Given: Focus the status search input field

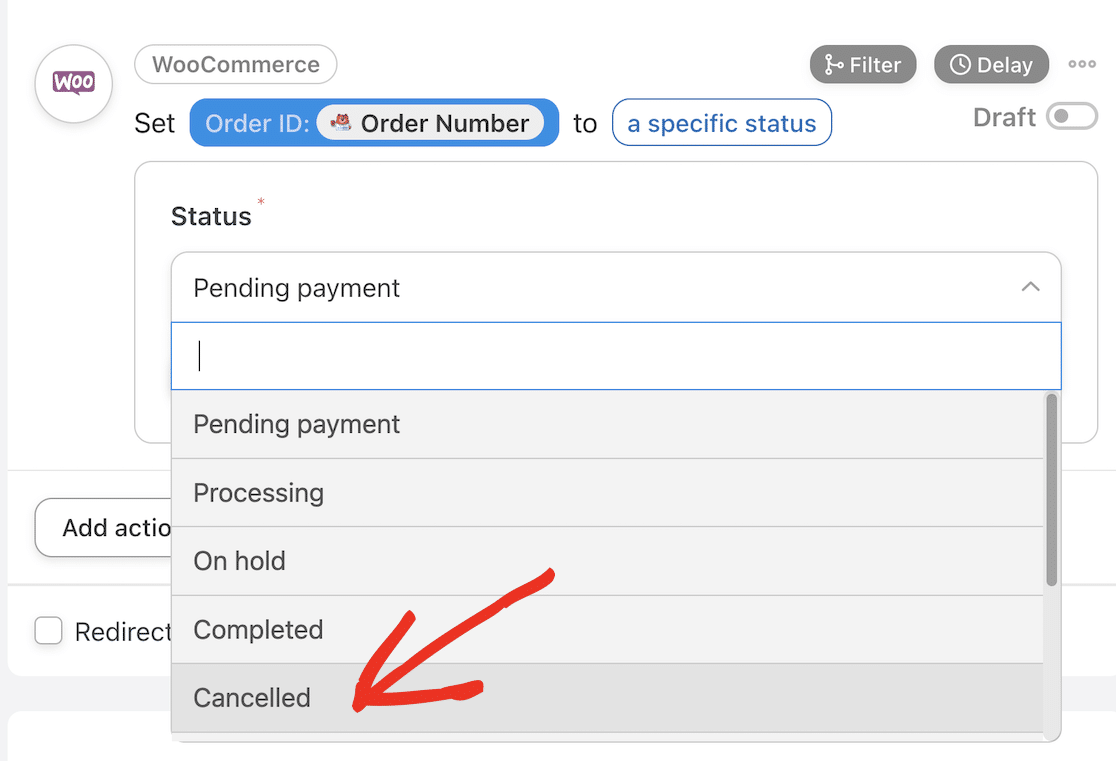Looking at the screenshot, I should [616, 356].
